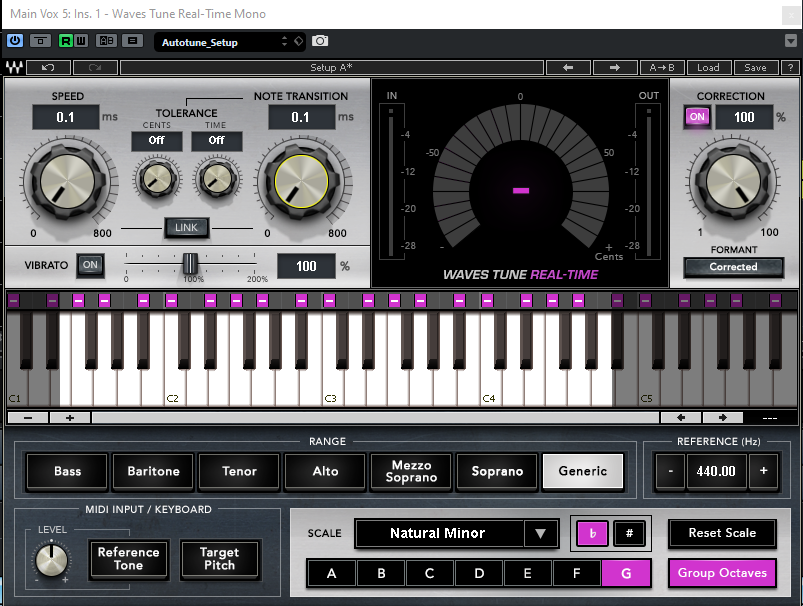This screenshot has width=803, height=606.
Task: Zoom in the keyboard with plus button
Action: tap(70, 418)
